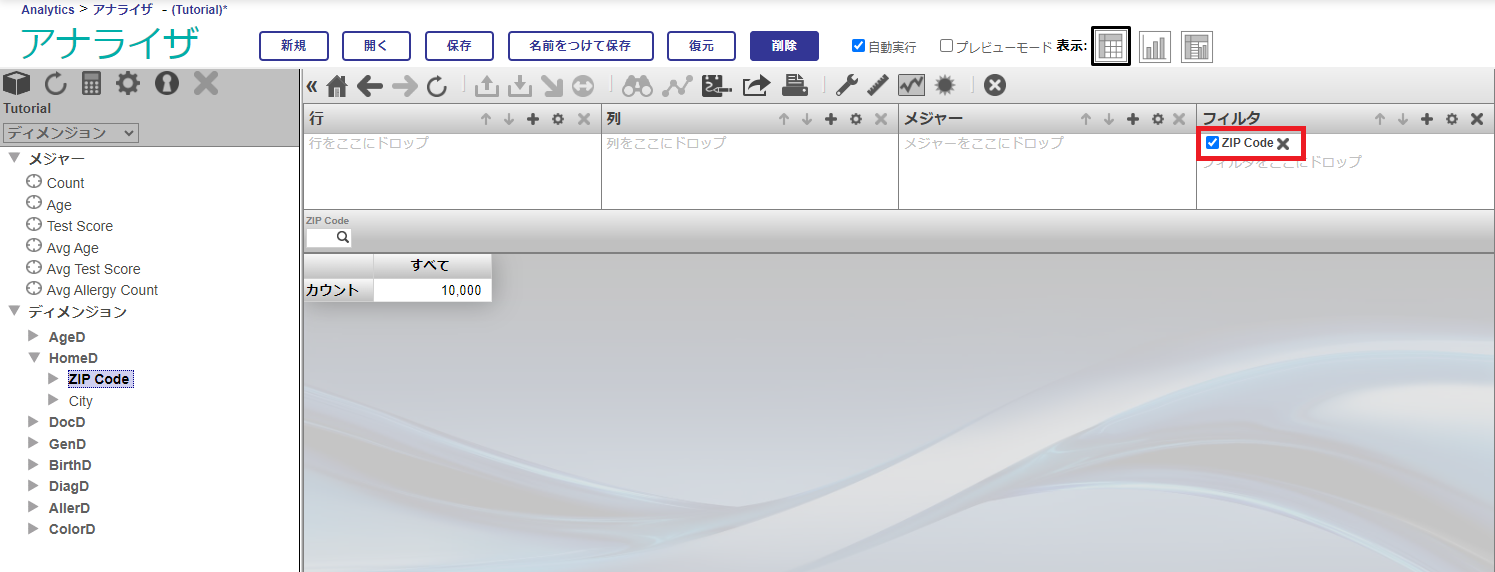
Task: Click the ruler icon in toolbar
Action: click(x=878, y=86)
